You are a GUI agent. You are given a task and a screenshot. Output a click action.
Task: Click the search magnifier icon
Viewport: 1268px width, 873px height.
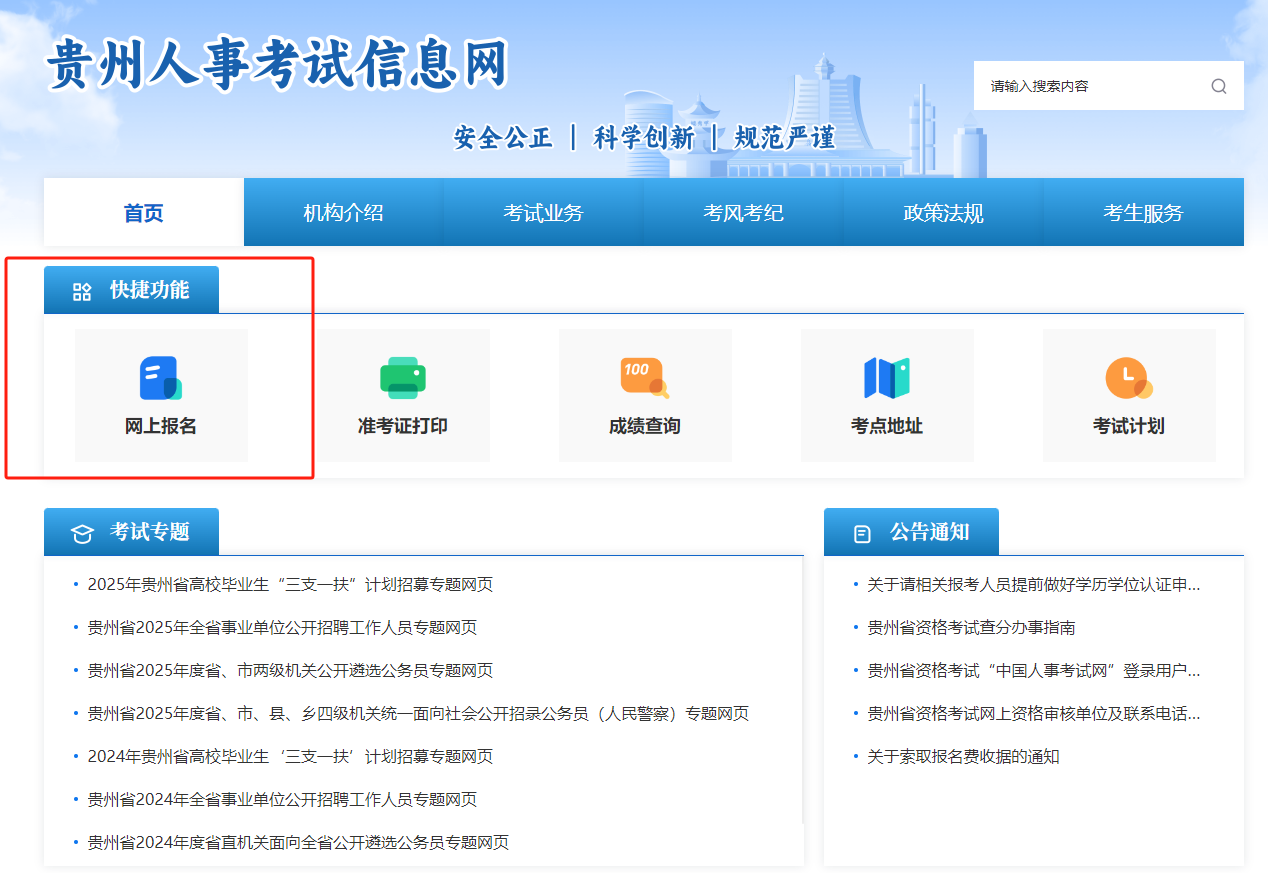pos(1218,86)
